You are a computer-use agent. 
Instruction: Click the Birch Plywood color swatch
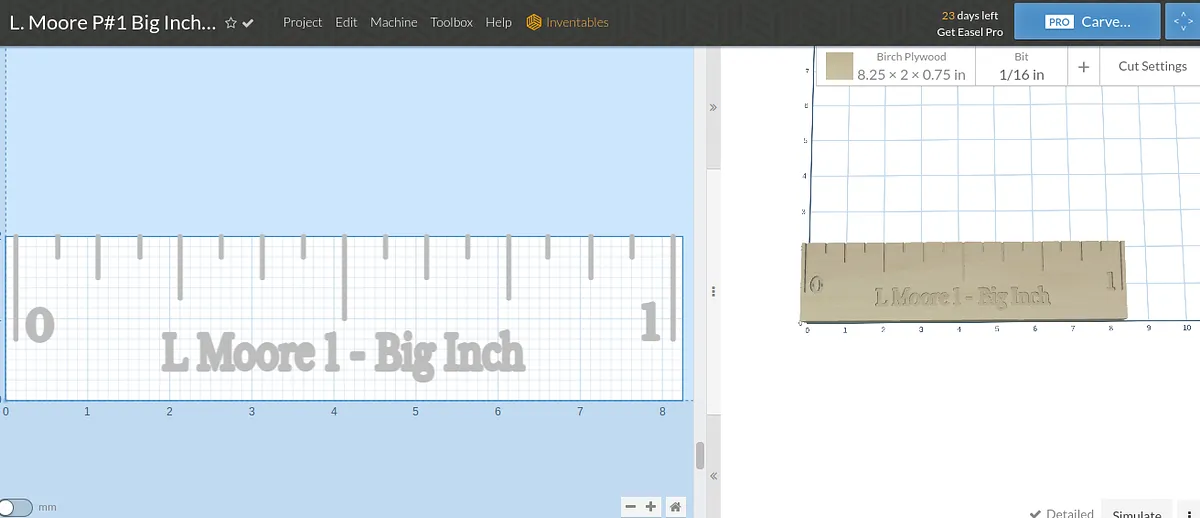[838, 67]
